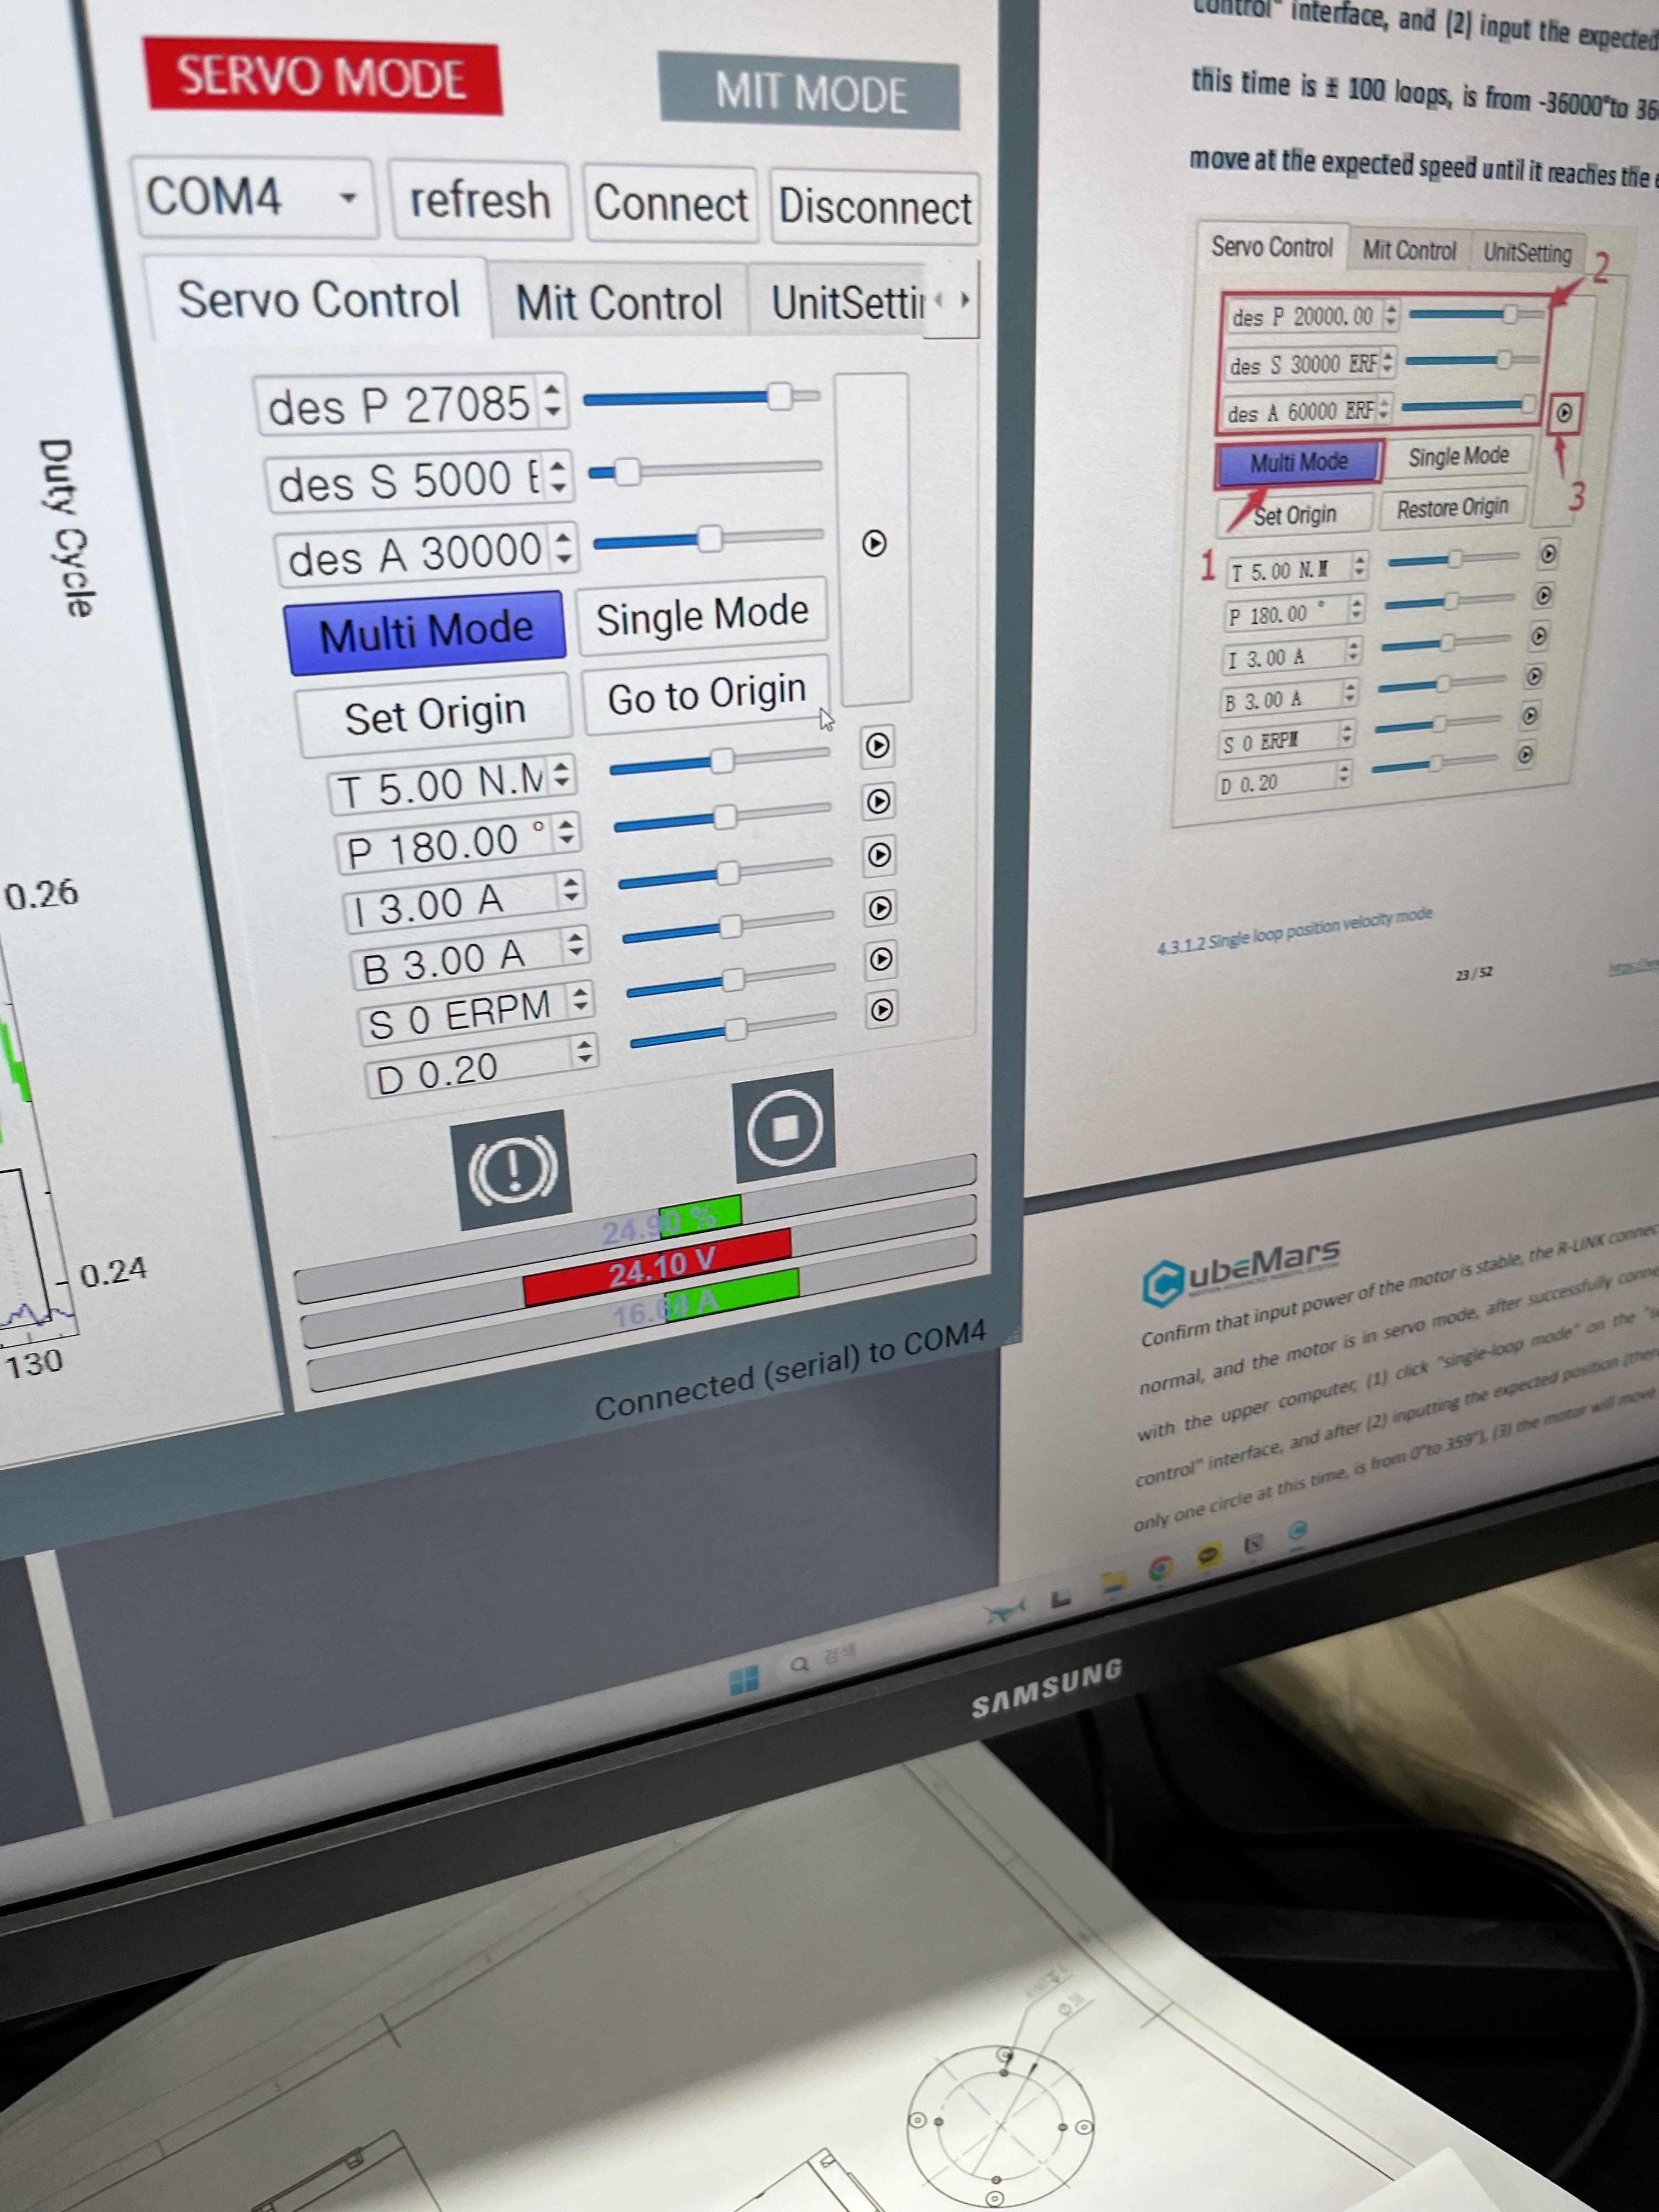Enable SERVO MODE
The height and width of the screenshot is (2212, 1659).
[x=322, y=77]
